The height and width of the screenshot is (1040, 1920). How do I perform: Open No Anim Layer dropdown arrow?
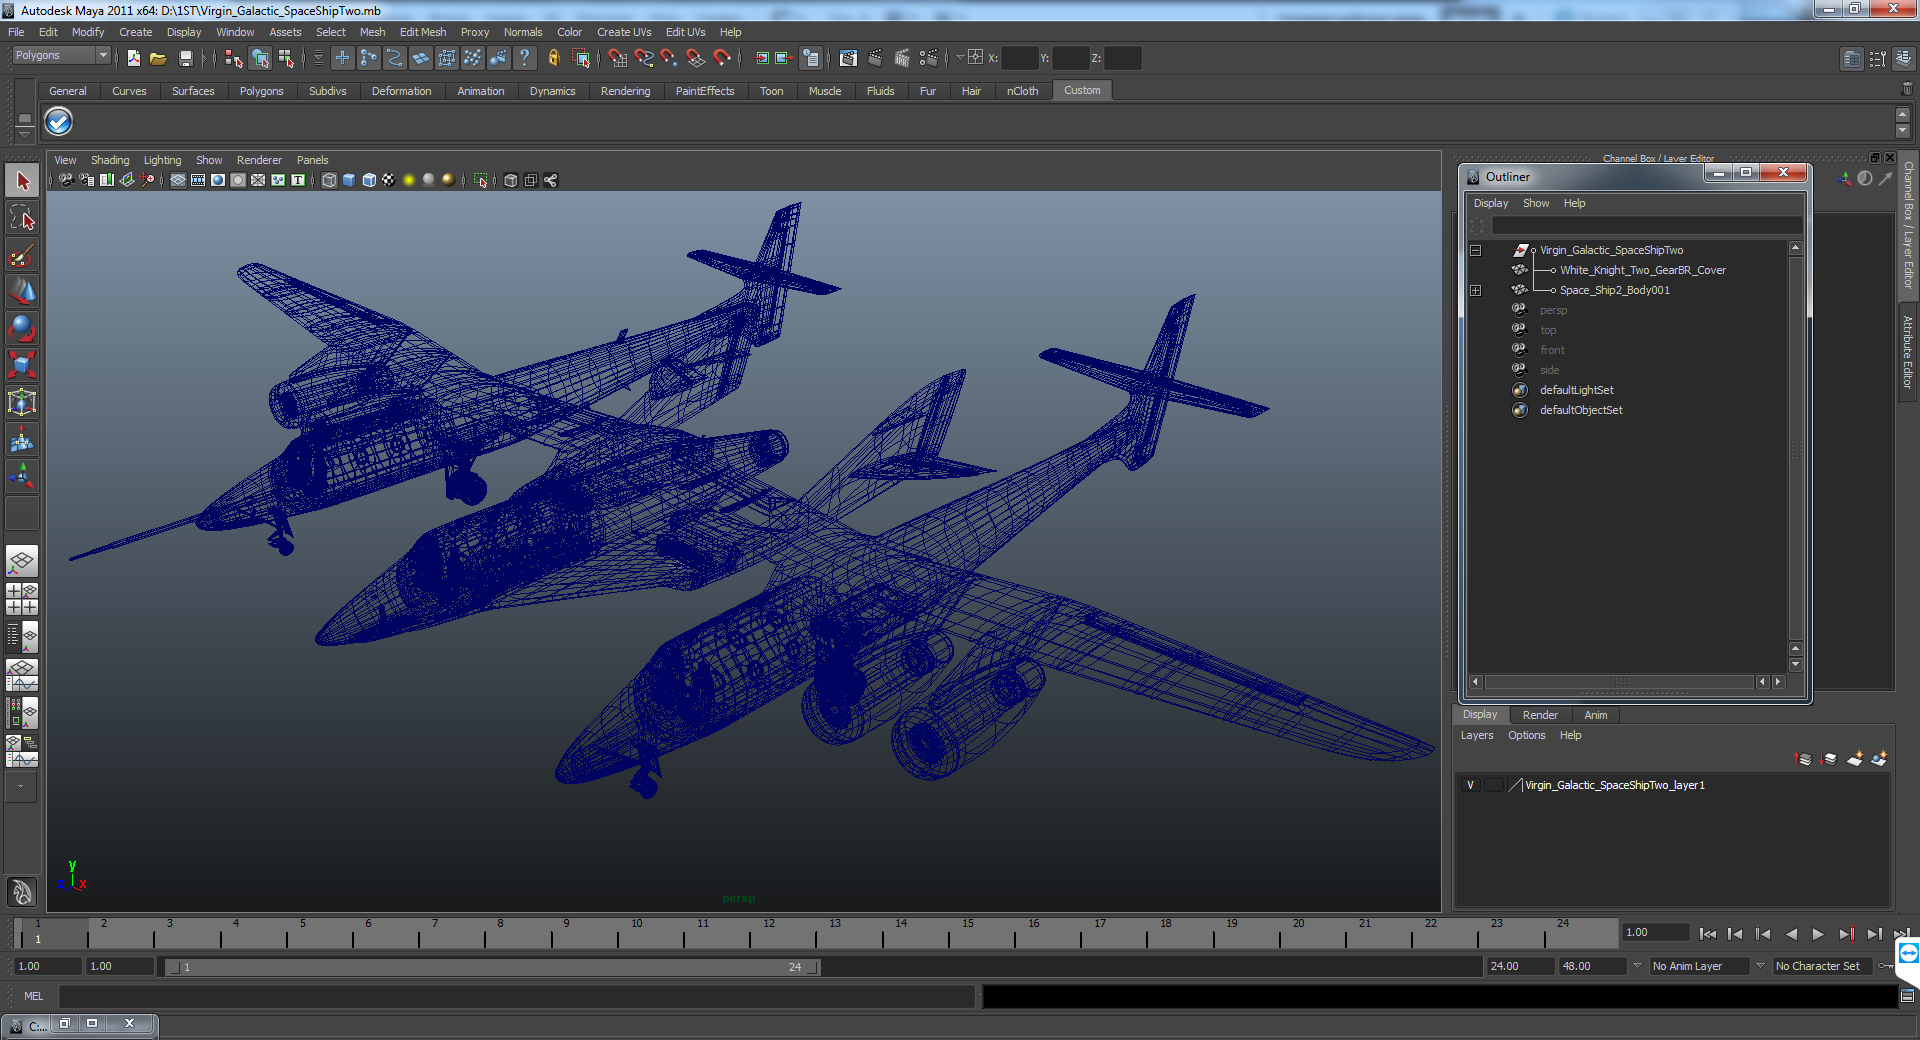coord(1637,966)
